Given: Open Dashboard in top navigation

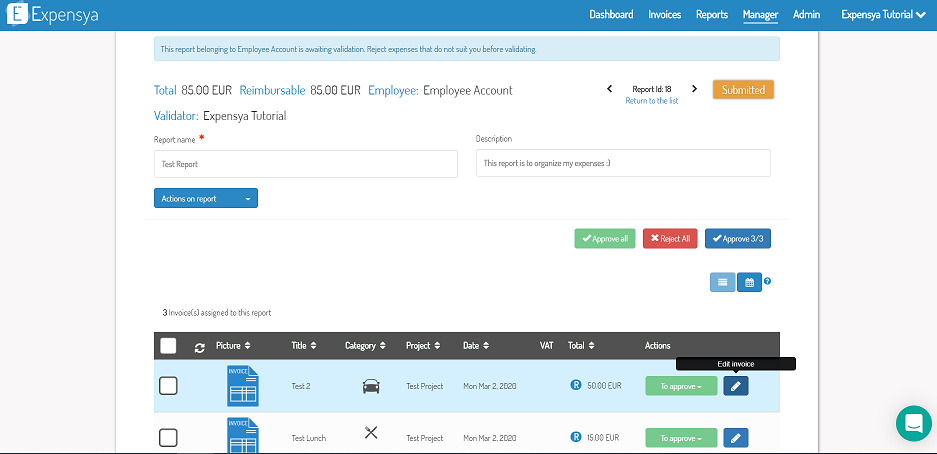Looking at the screenshot, I should coord(611,14).
